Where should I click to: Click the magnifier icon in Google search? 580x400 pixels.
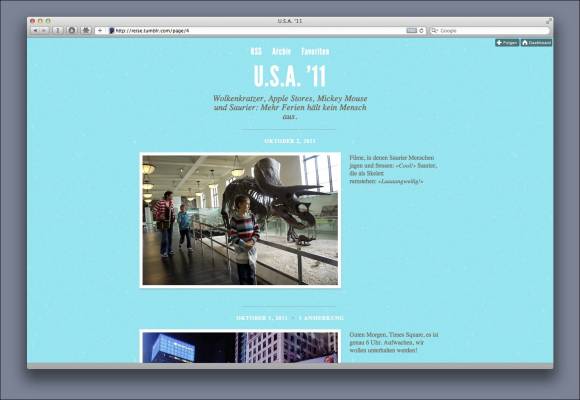pos(435,31)
